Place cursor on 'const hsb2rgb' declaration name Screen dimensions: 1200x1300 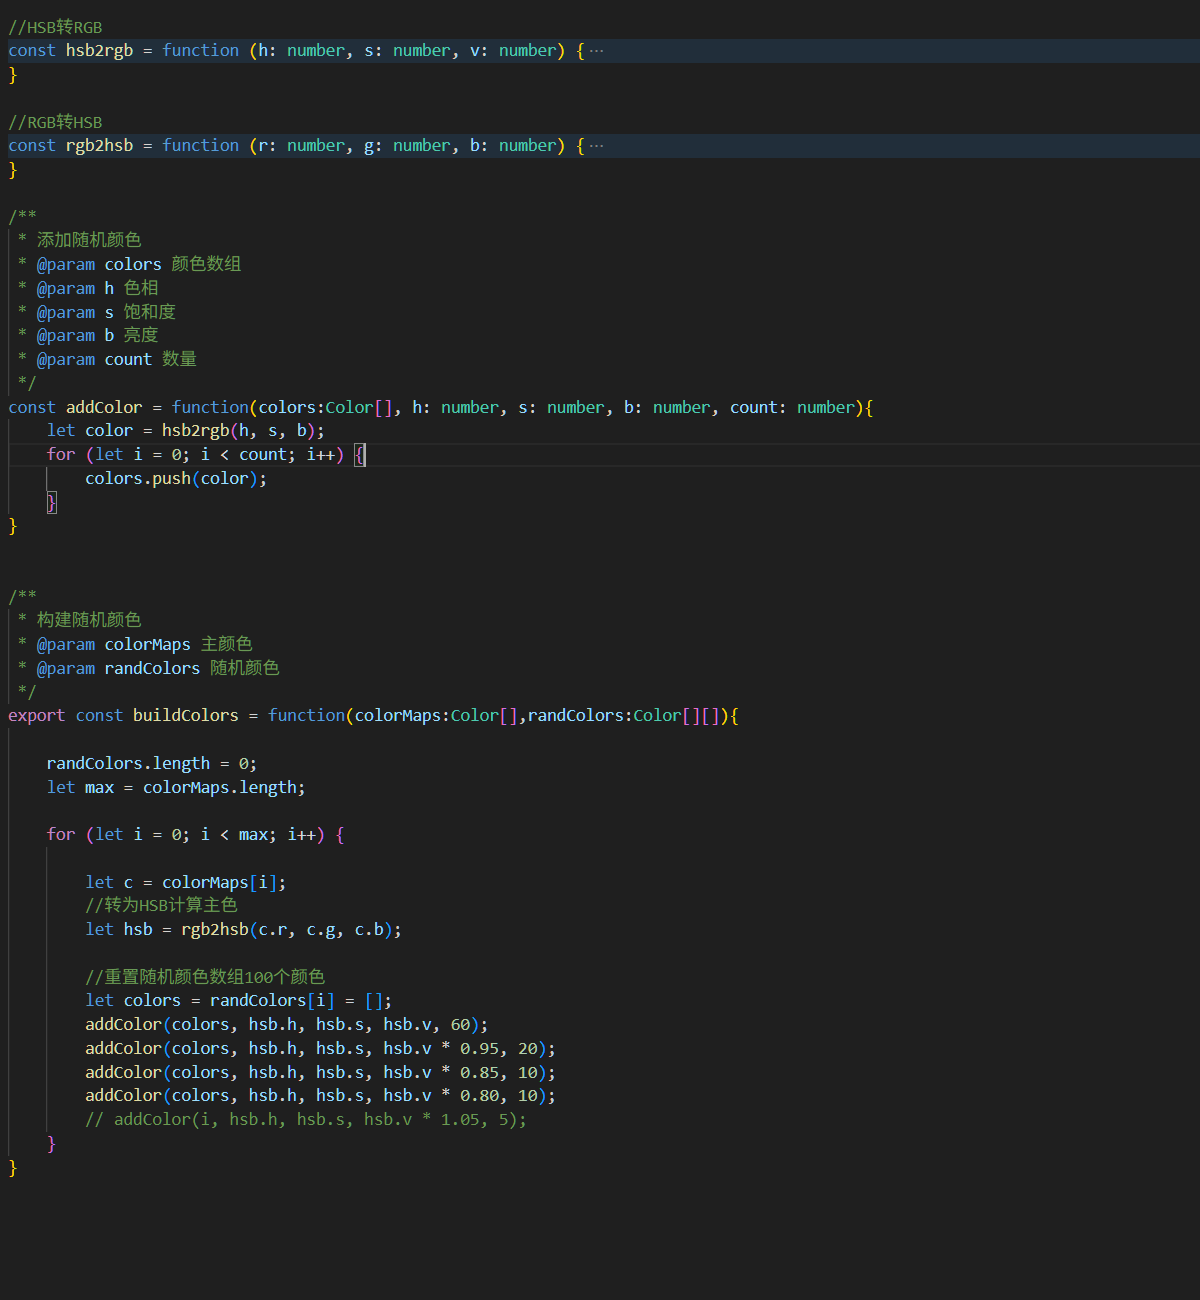(x=99, y=51)
